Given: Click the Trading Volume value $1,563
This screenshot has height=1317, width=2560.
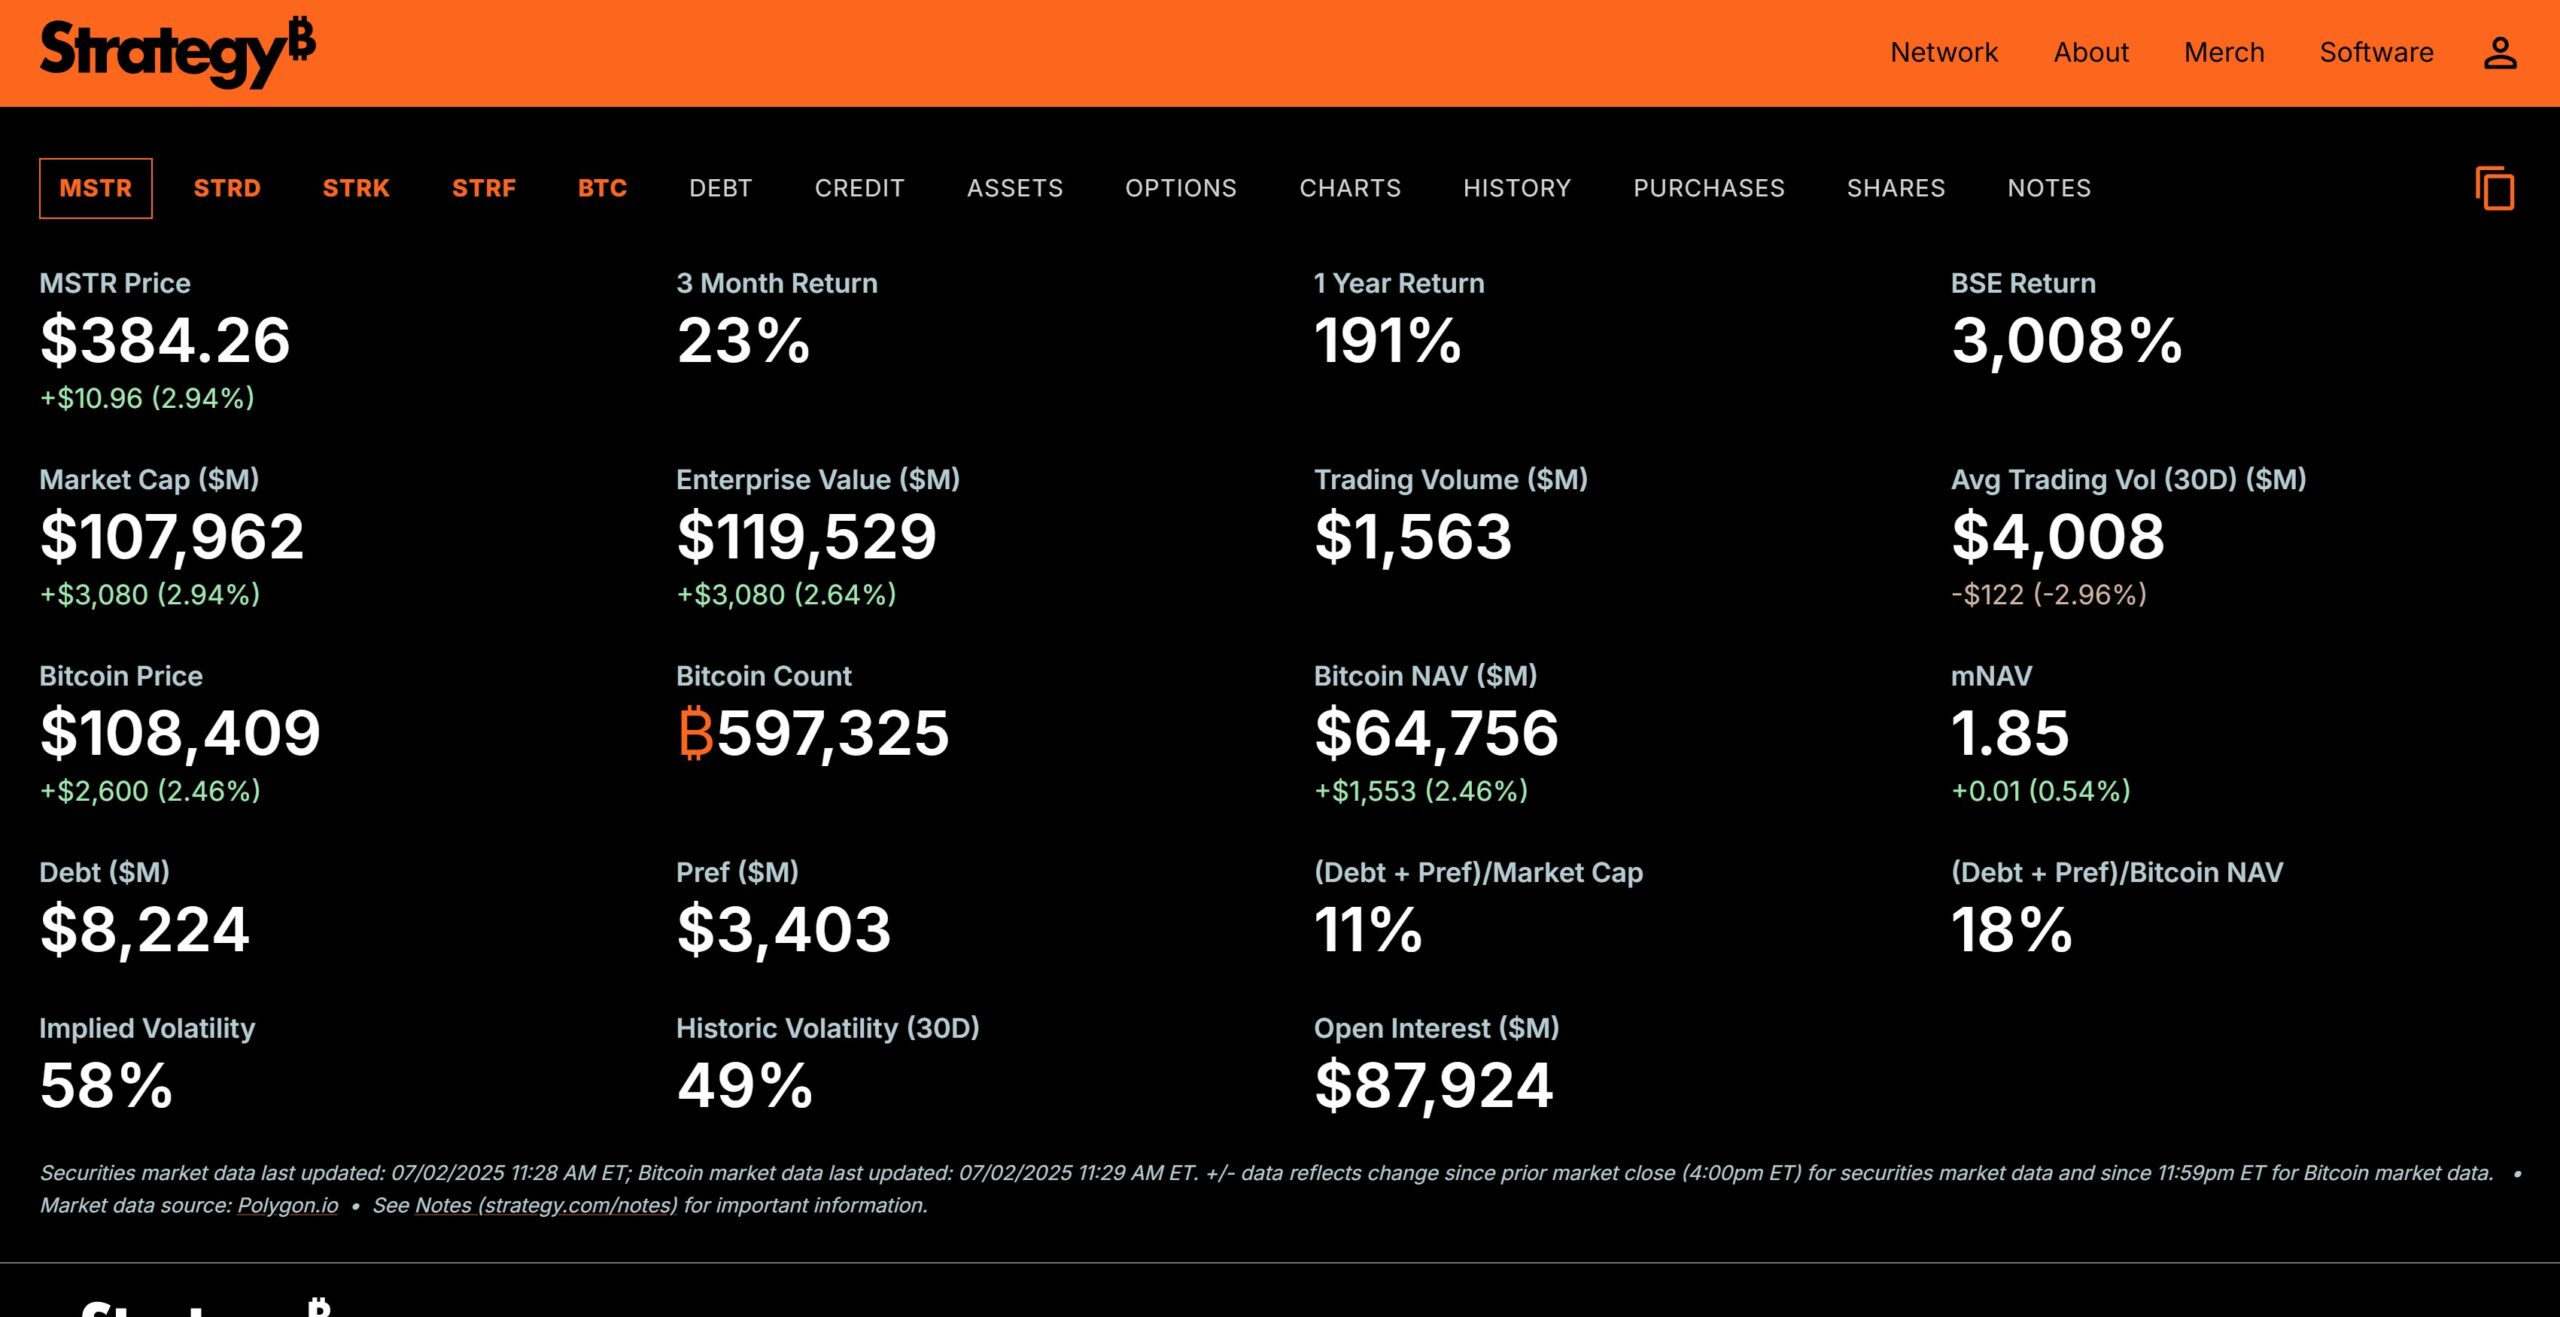Looking at the screenshot, I should (1412, 537).
